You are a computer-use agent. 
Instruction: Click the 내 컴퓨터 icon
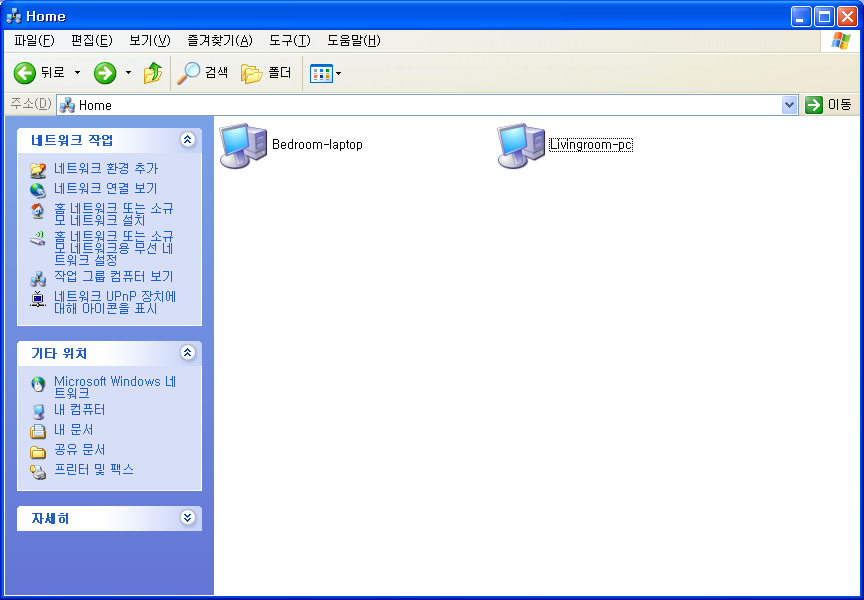tap(37, 412)
